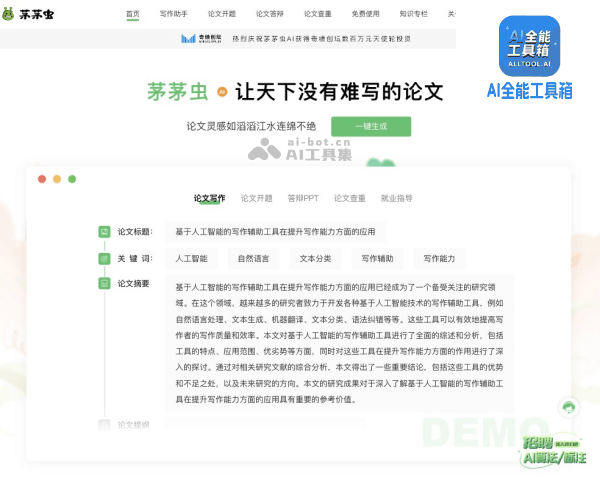This screenshot has height=498, width=600.
Task: Switch to 论文查重 tab in demo panel
Action: click(350, 198)
